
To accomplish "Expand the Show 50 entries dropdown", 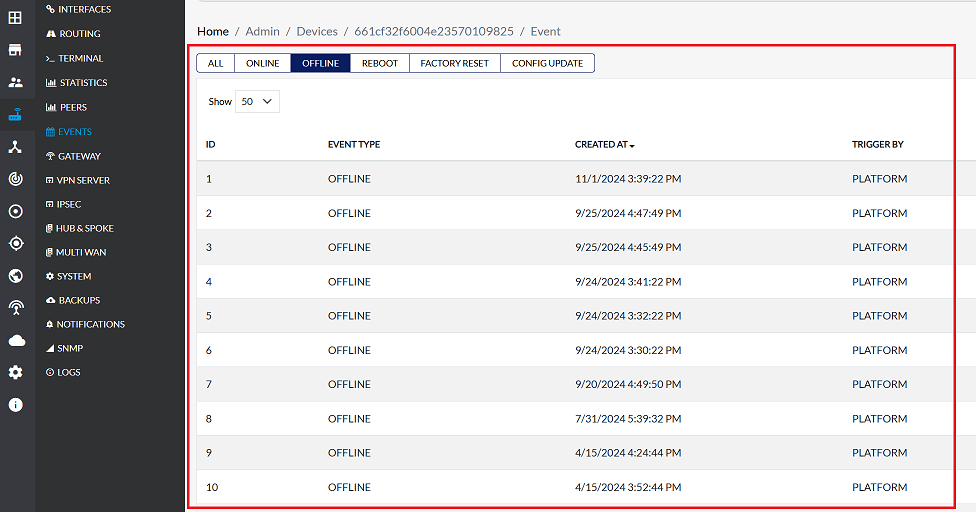I will (x=257, y=102).
